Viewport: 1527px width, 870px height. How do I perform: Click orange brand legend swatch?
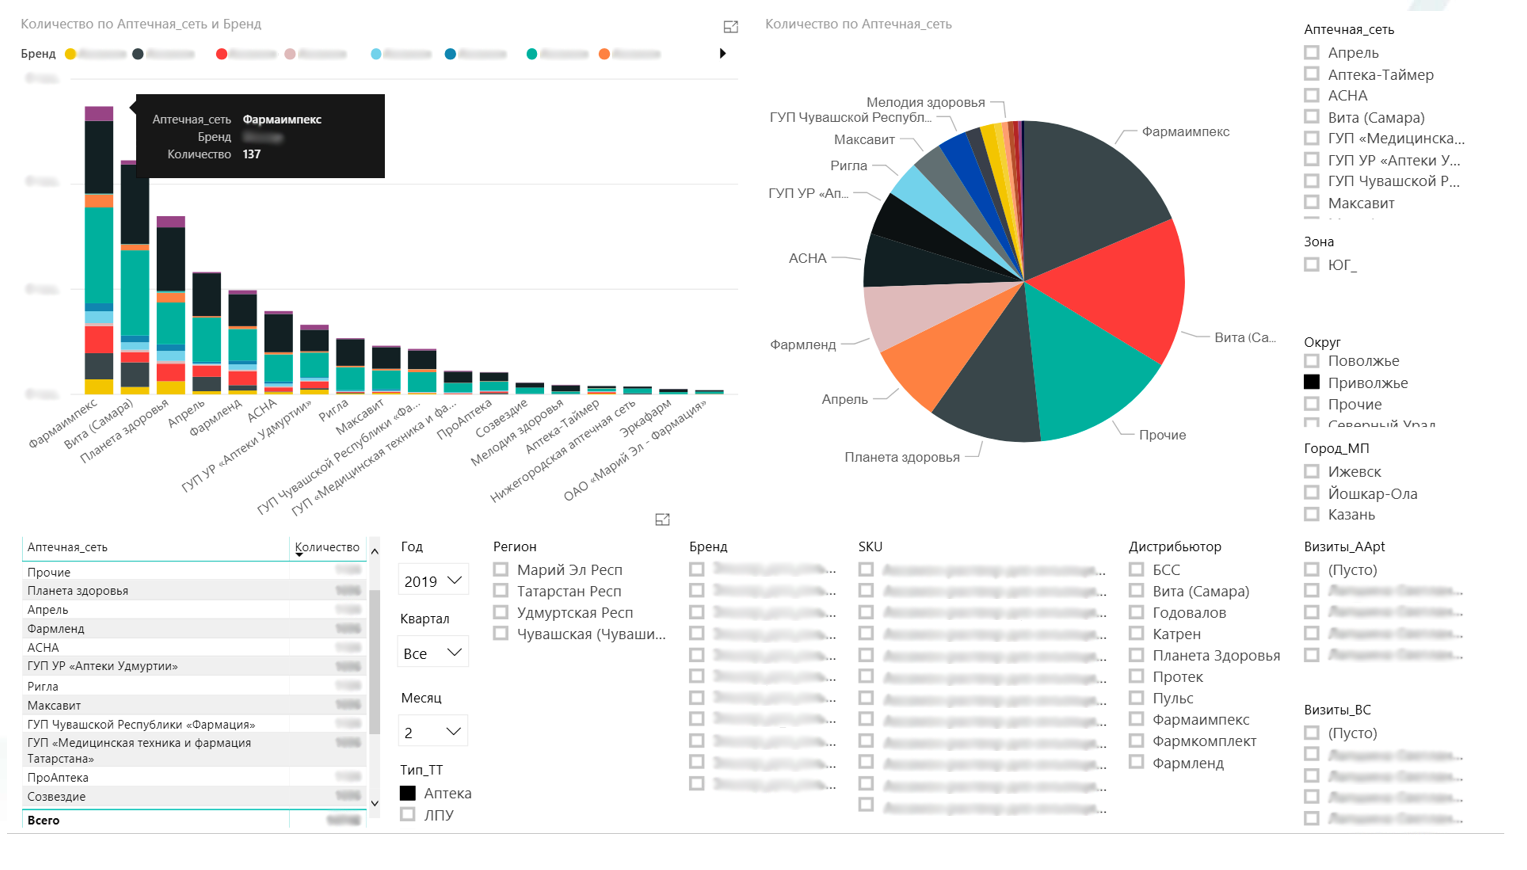(x=604, y=54)
